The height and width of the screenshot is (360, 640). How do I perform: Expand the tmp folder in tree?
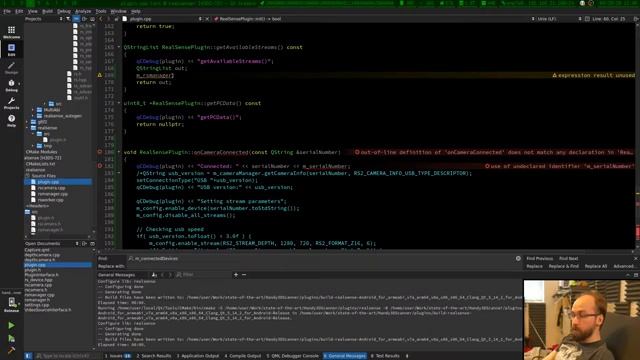[33, 146]
